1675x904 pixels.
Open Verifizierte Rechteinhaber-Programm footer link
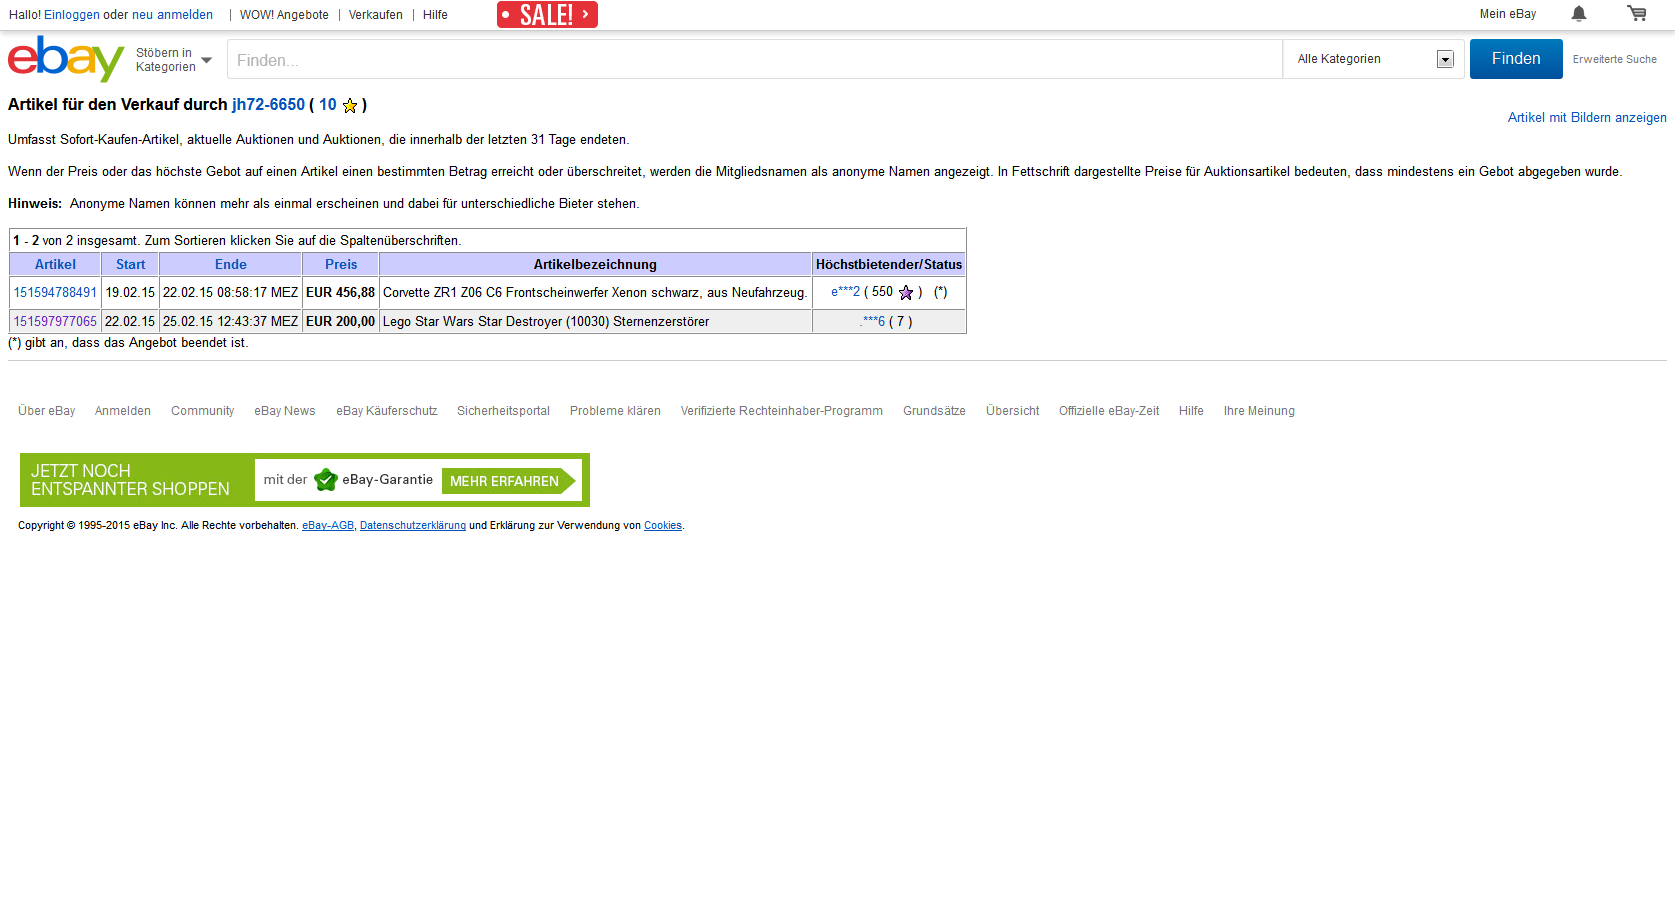[x=782, y=411]
